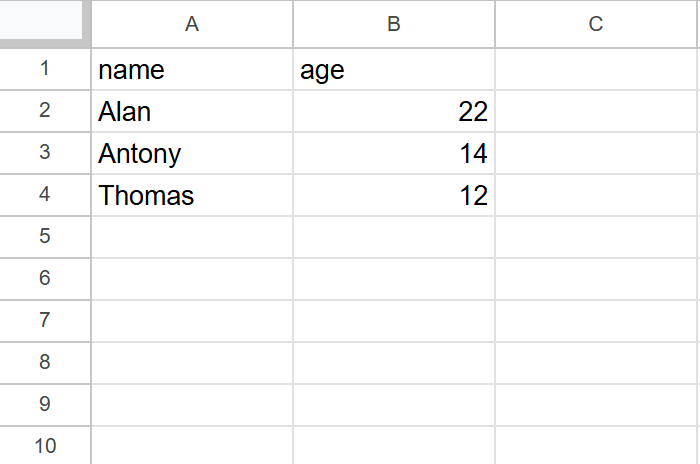Click the cell showing age 22

click(x=394, y=112)
